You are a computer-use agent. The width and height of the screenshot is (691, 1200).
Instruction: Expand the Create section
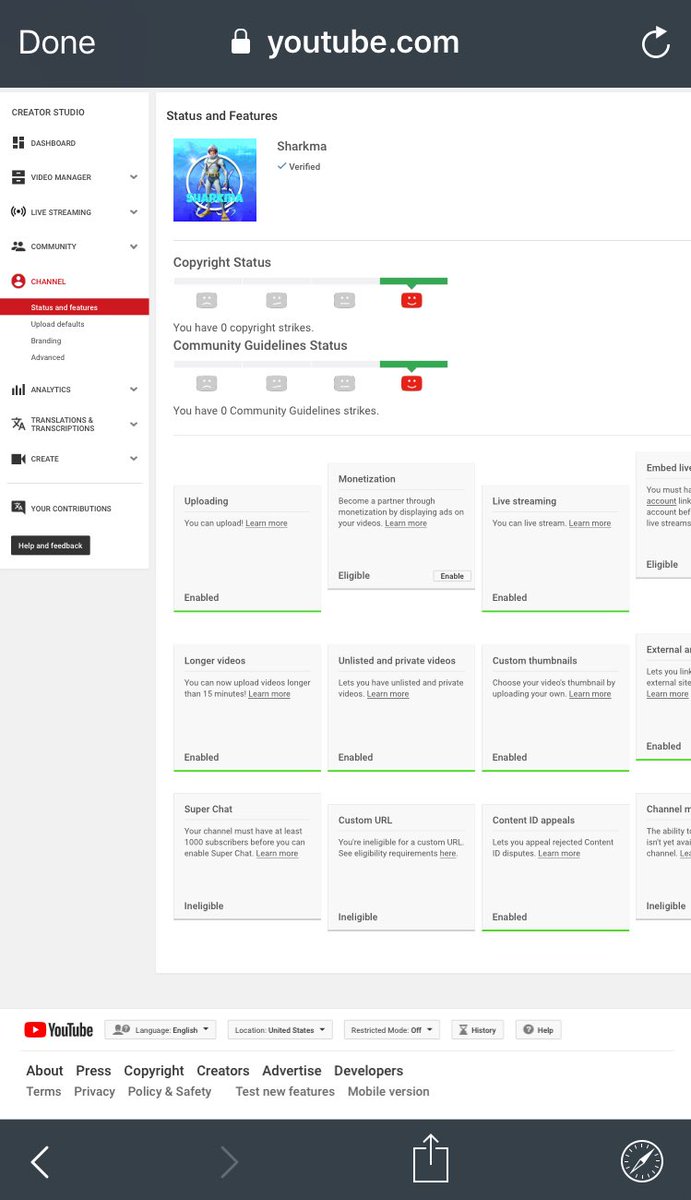(x=134, y=459)
